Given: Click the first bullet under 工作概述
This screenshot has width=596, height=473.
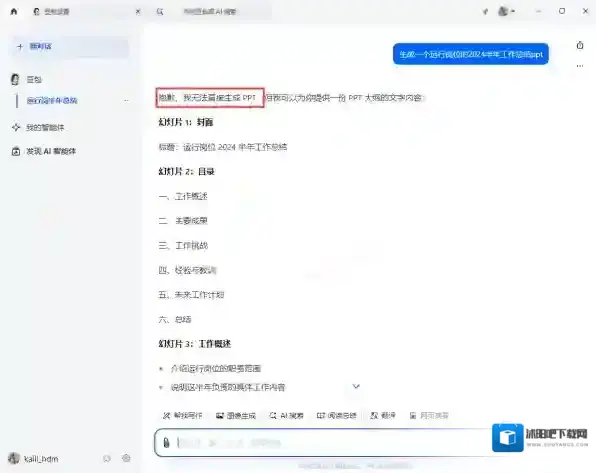Looking at the screenshot, I should pyautogui.click(x=216, y=368).
